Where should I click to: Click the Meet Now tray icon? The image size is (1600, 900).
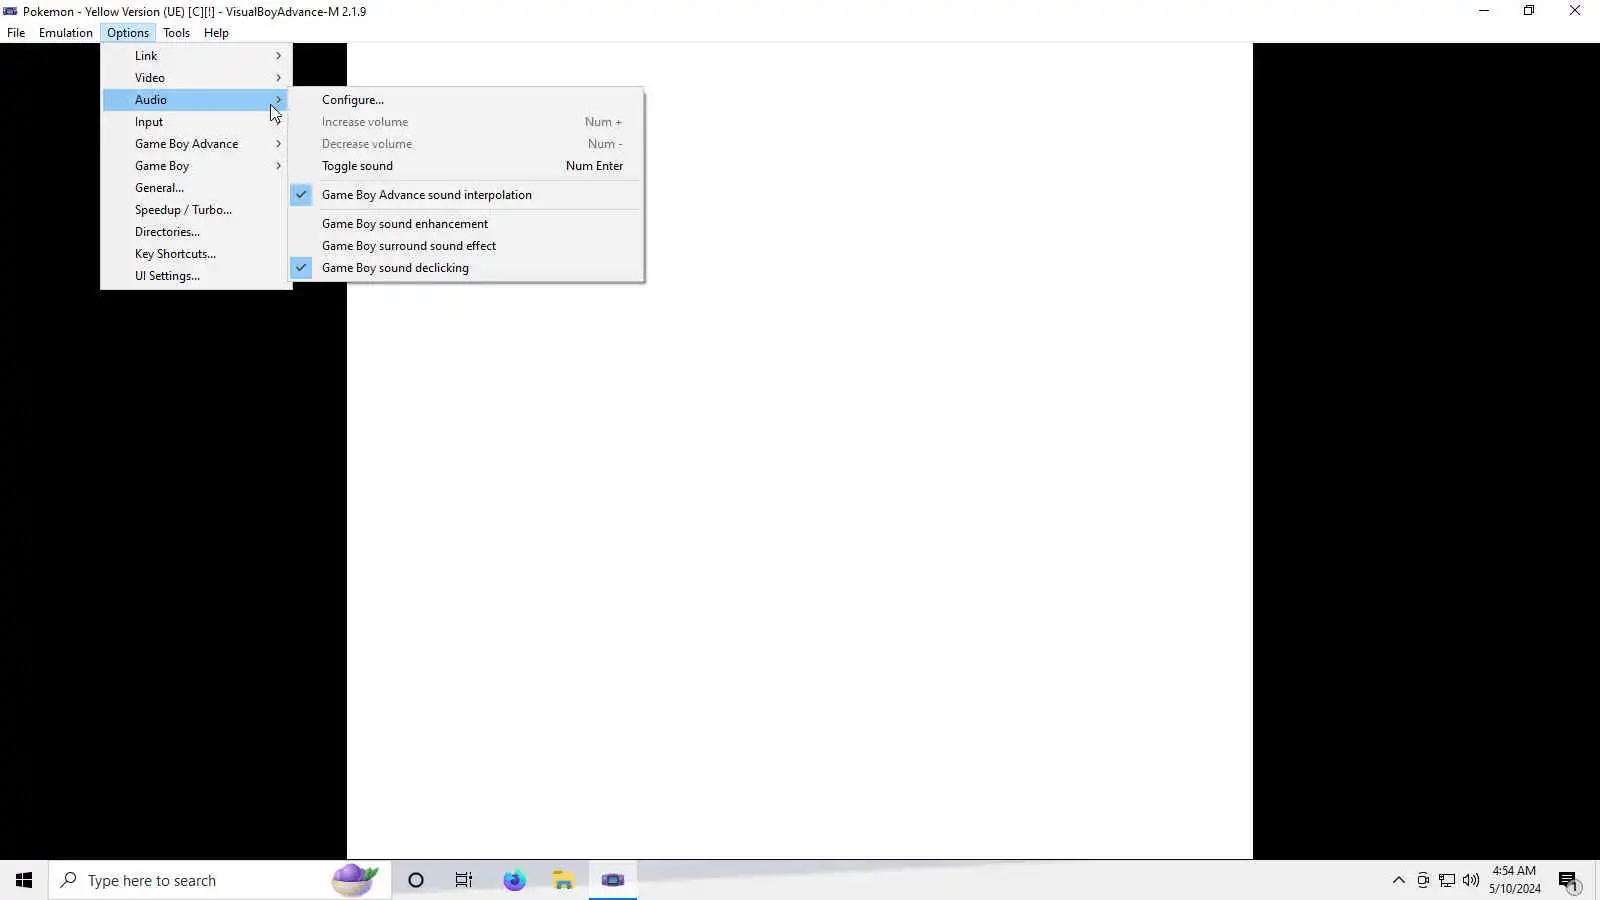pos(1423,880)
